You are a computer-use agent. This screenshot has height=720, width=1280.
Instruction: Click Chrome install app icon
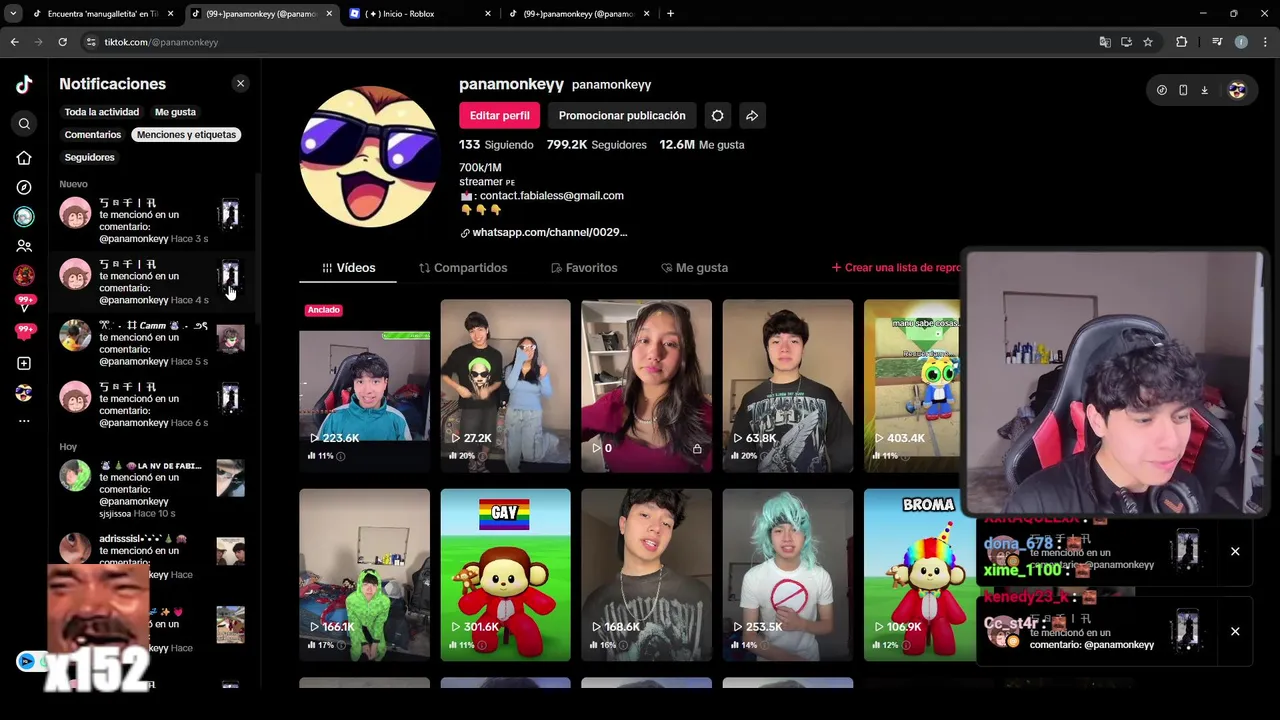coord(1126,42)
